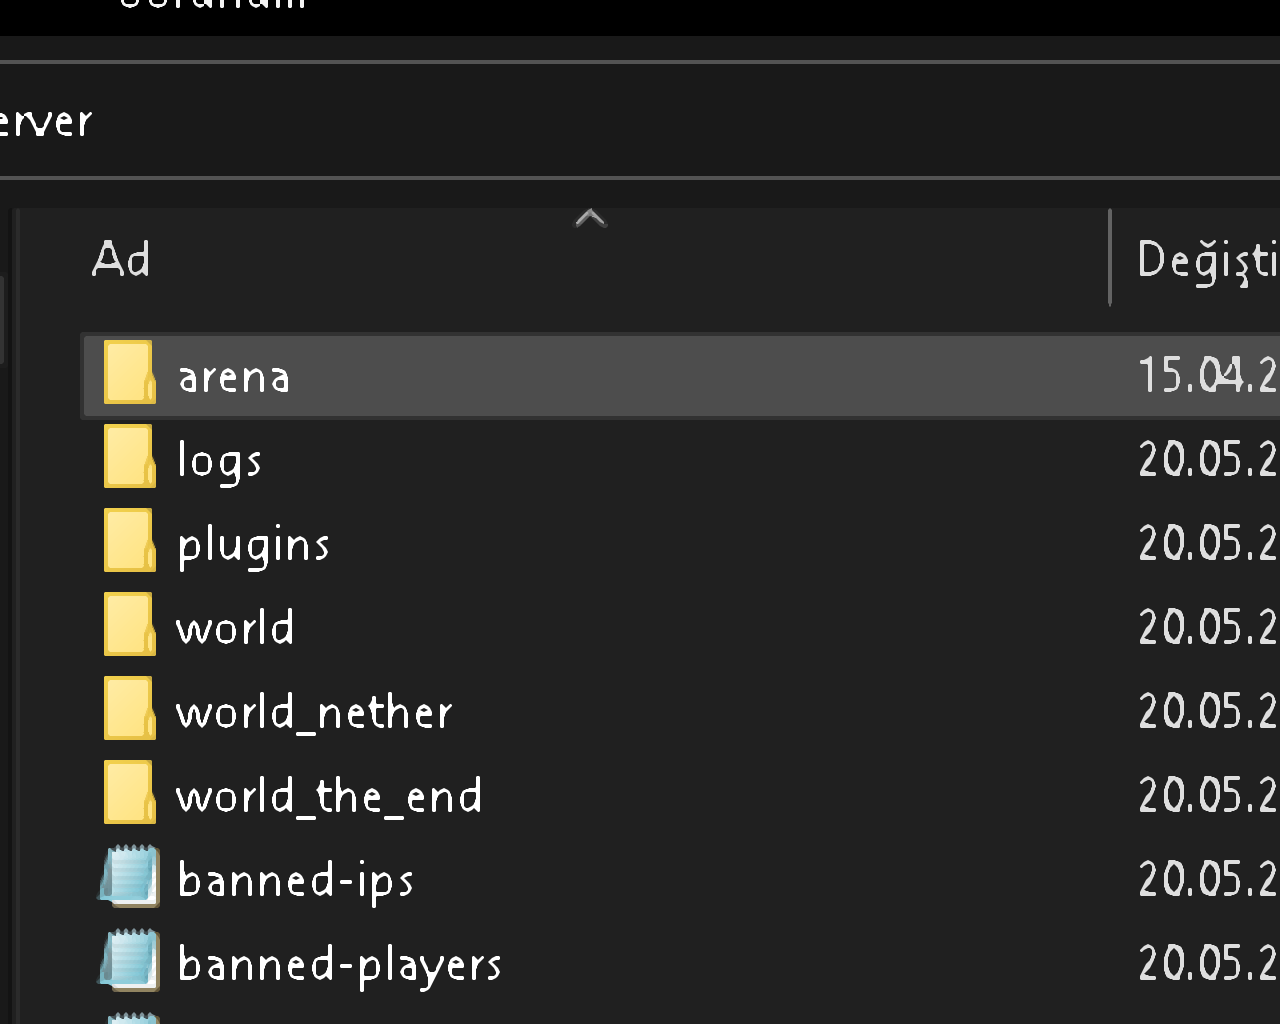Click the world_the_end folder icon
Image resolution: width=1280 pixels, height=1024 pixels.
tap(130, 792)
